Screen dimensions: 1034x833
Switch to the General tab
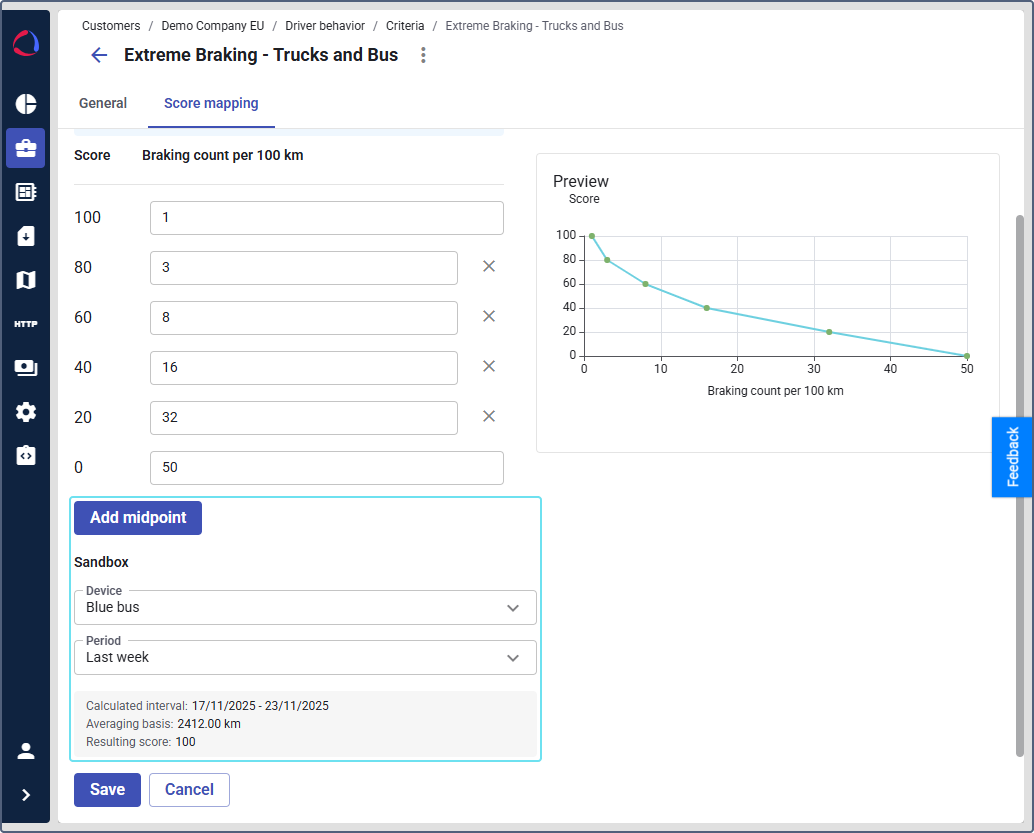(x=103, y=103)
